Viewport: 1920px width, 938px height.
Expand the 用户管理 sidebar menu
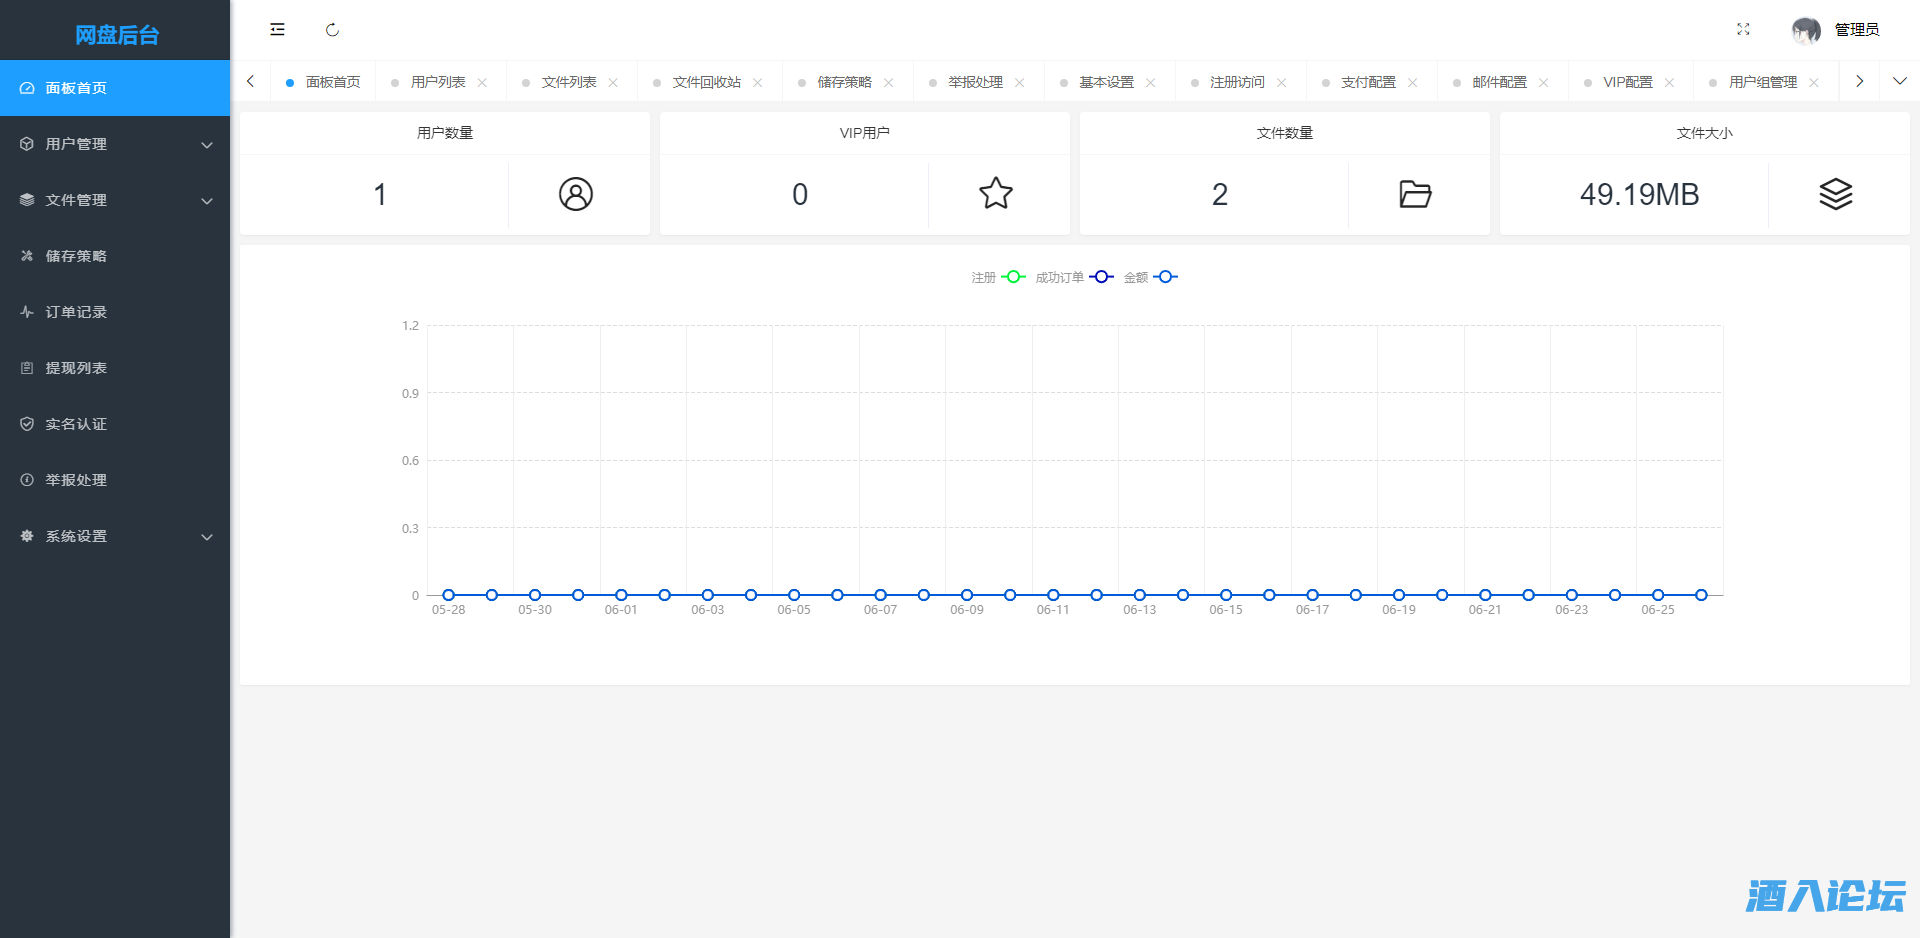(x=115, y=144)
